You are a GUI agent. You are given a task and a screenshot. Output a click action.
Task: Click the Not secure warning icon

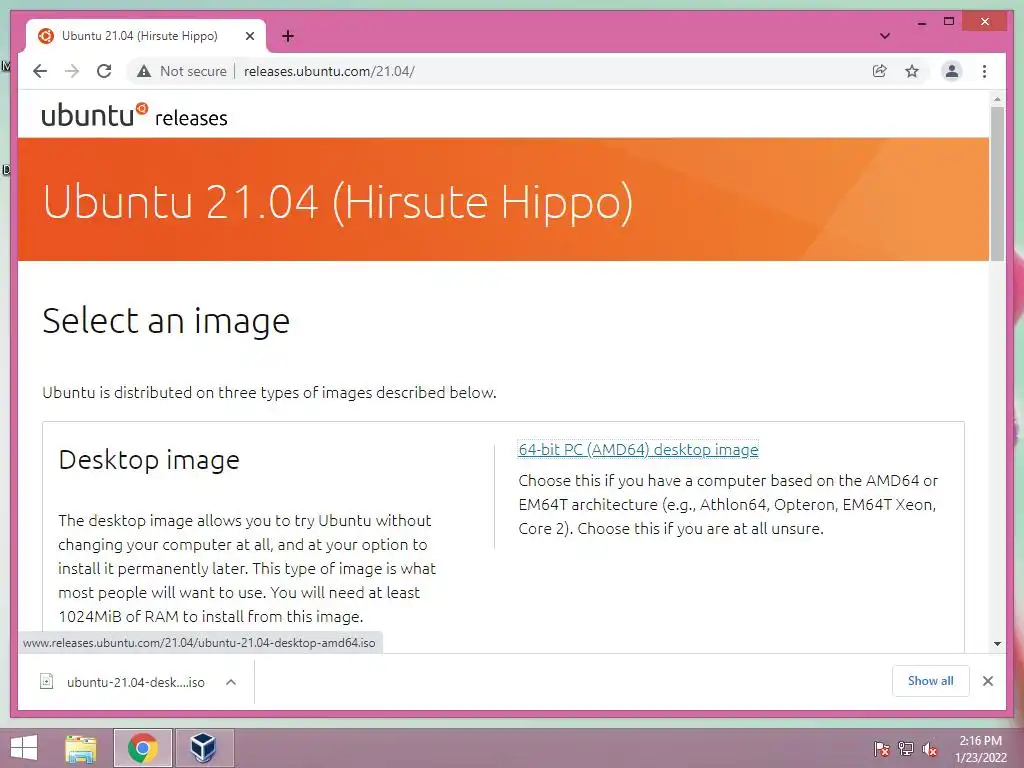[144, 71]
